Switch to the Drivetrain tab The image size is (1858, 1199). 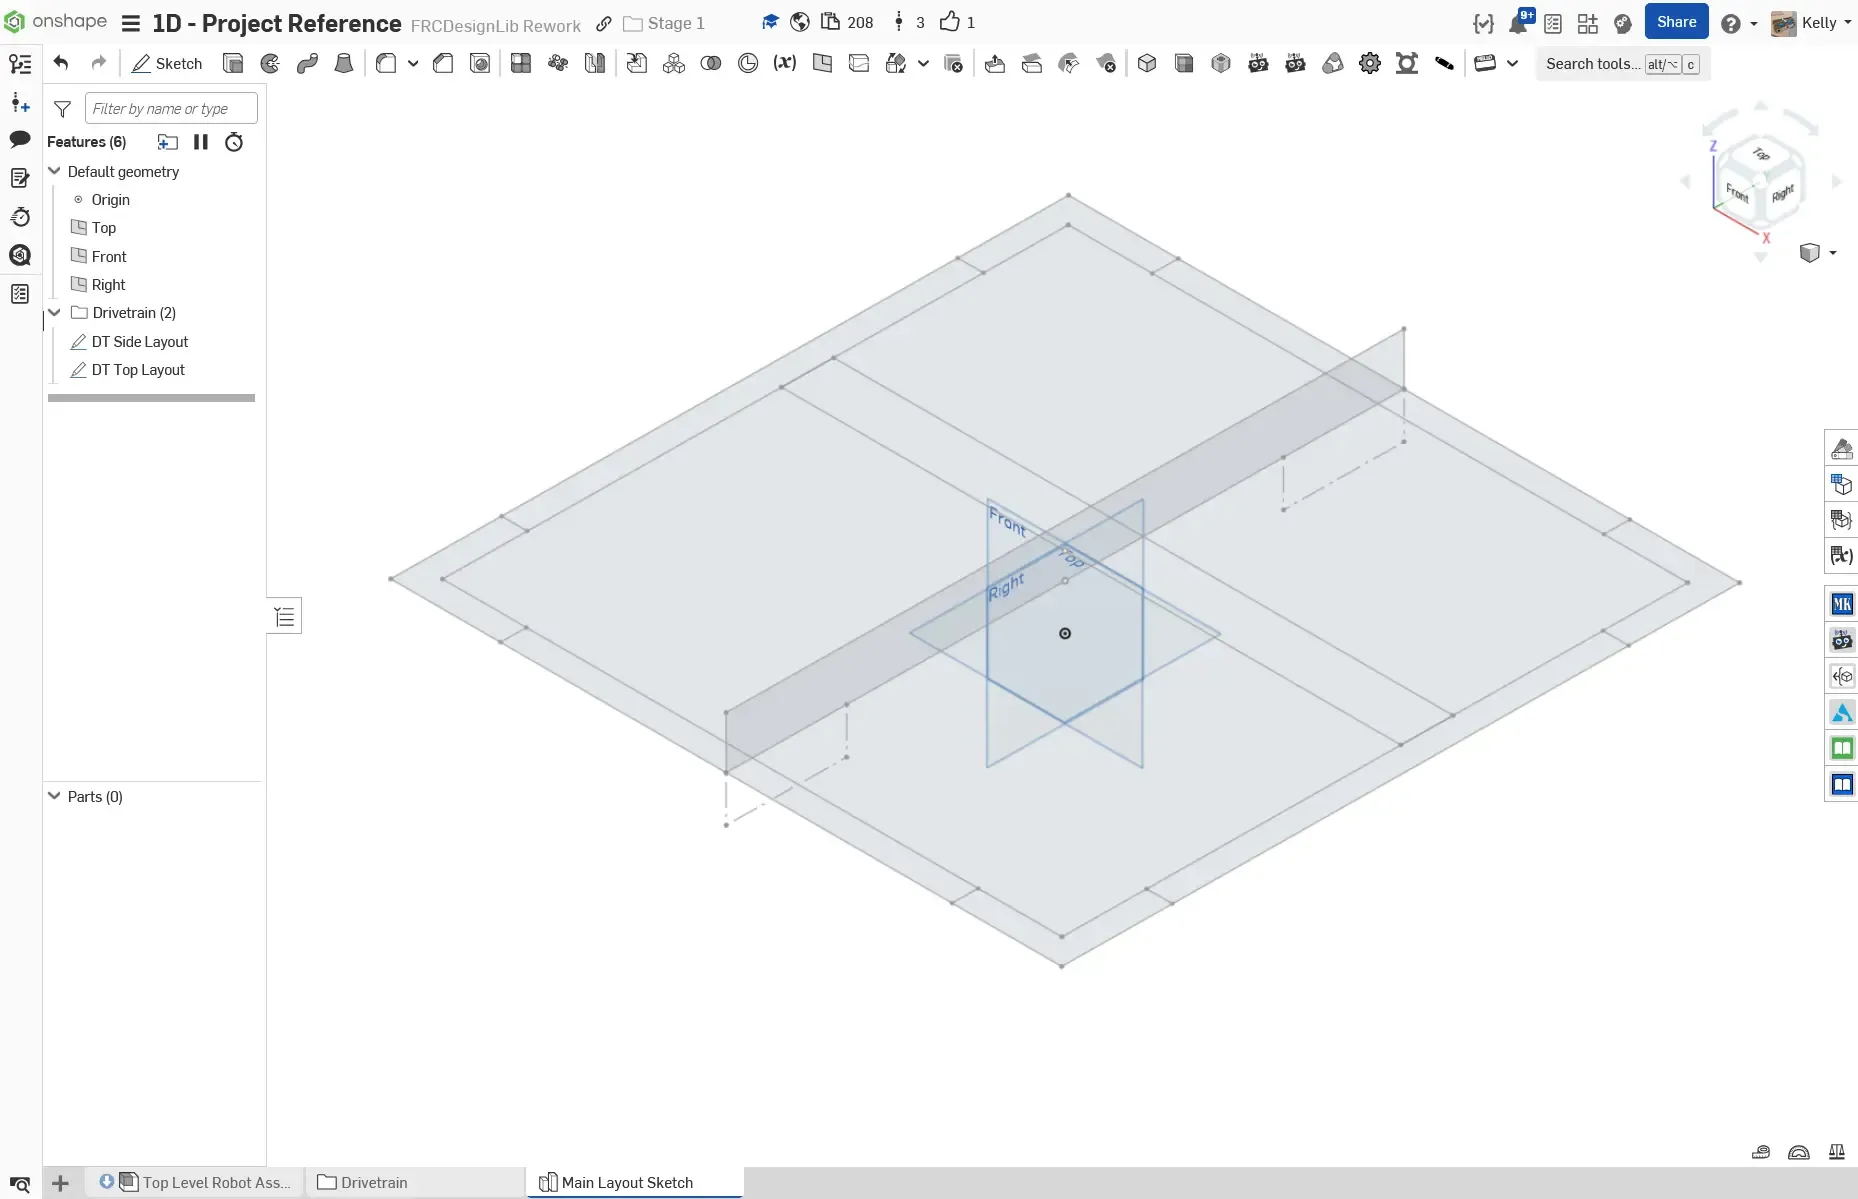pos(373,1182)
